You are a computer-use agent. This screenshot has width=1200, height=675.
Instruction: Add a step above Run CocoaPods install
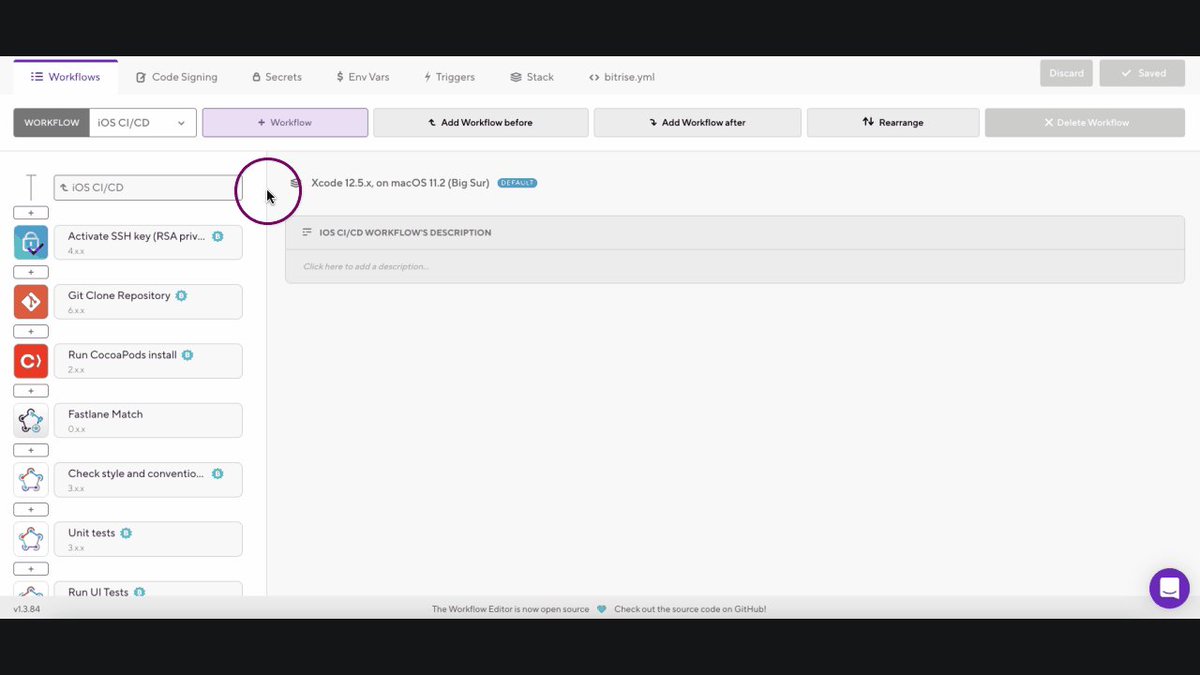coord(31,332)
